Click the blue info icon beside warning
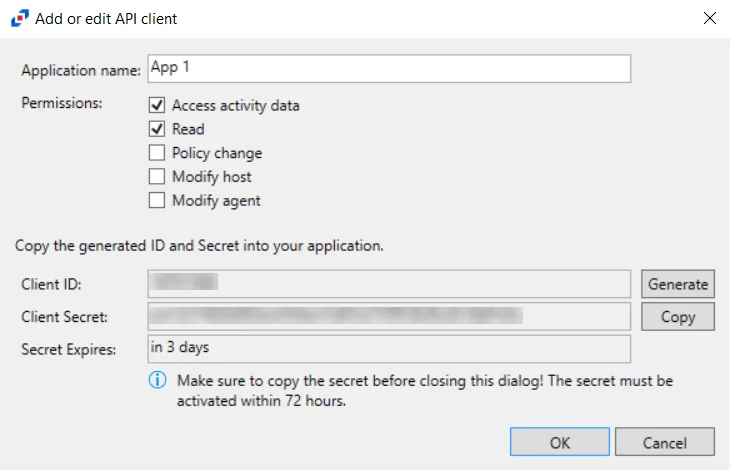730x470 pixels. [x=157, y=380]
